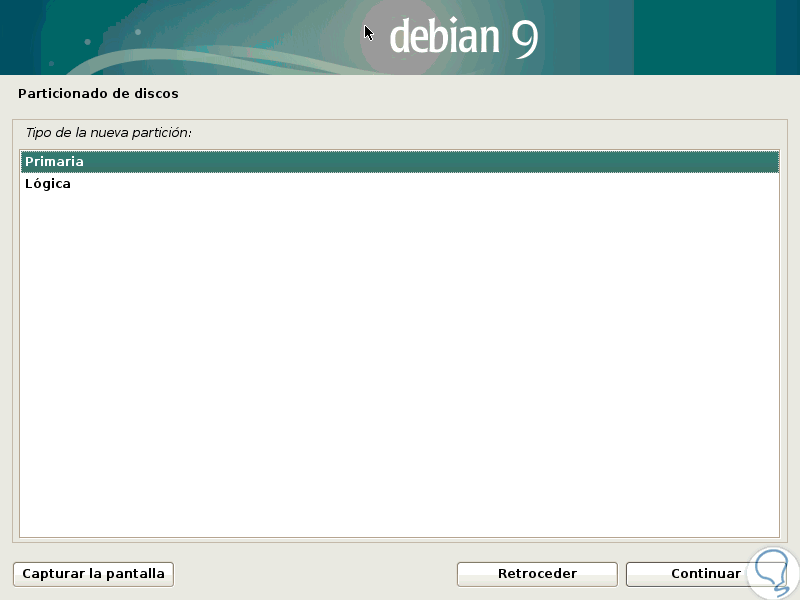Select the Primaria partition type
Viewport: 800px width, 600px height.
point(400,162)
